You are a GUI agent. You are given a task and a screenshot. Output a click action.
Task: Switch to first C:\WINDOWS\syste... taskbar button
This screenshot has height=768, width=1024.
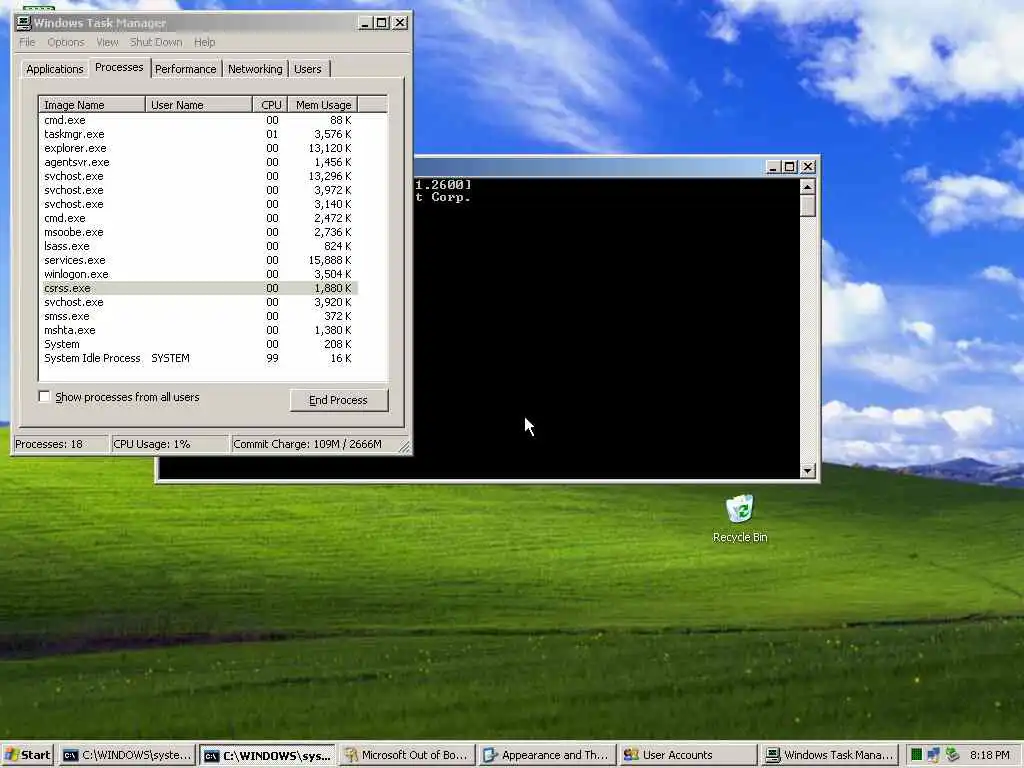click(127, 755)
